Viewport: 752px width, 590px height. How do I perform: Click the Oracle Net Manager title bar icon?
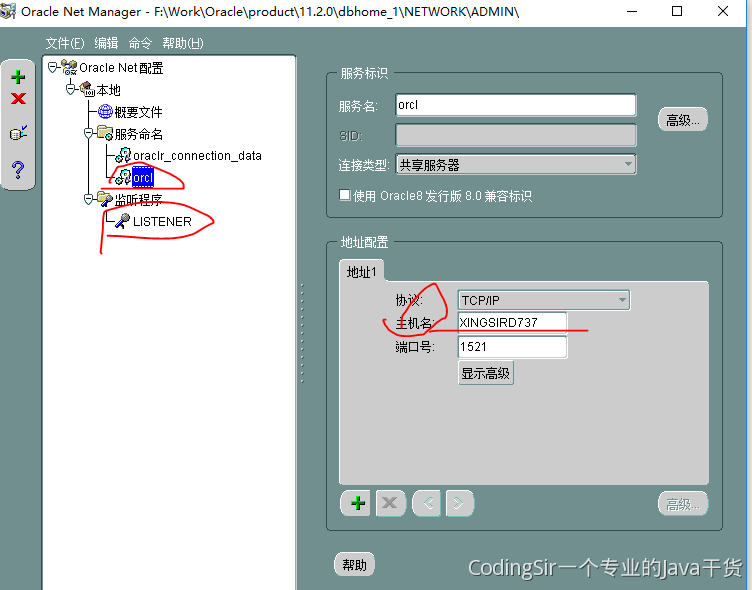coord(8,11)
